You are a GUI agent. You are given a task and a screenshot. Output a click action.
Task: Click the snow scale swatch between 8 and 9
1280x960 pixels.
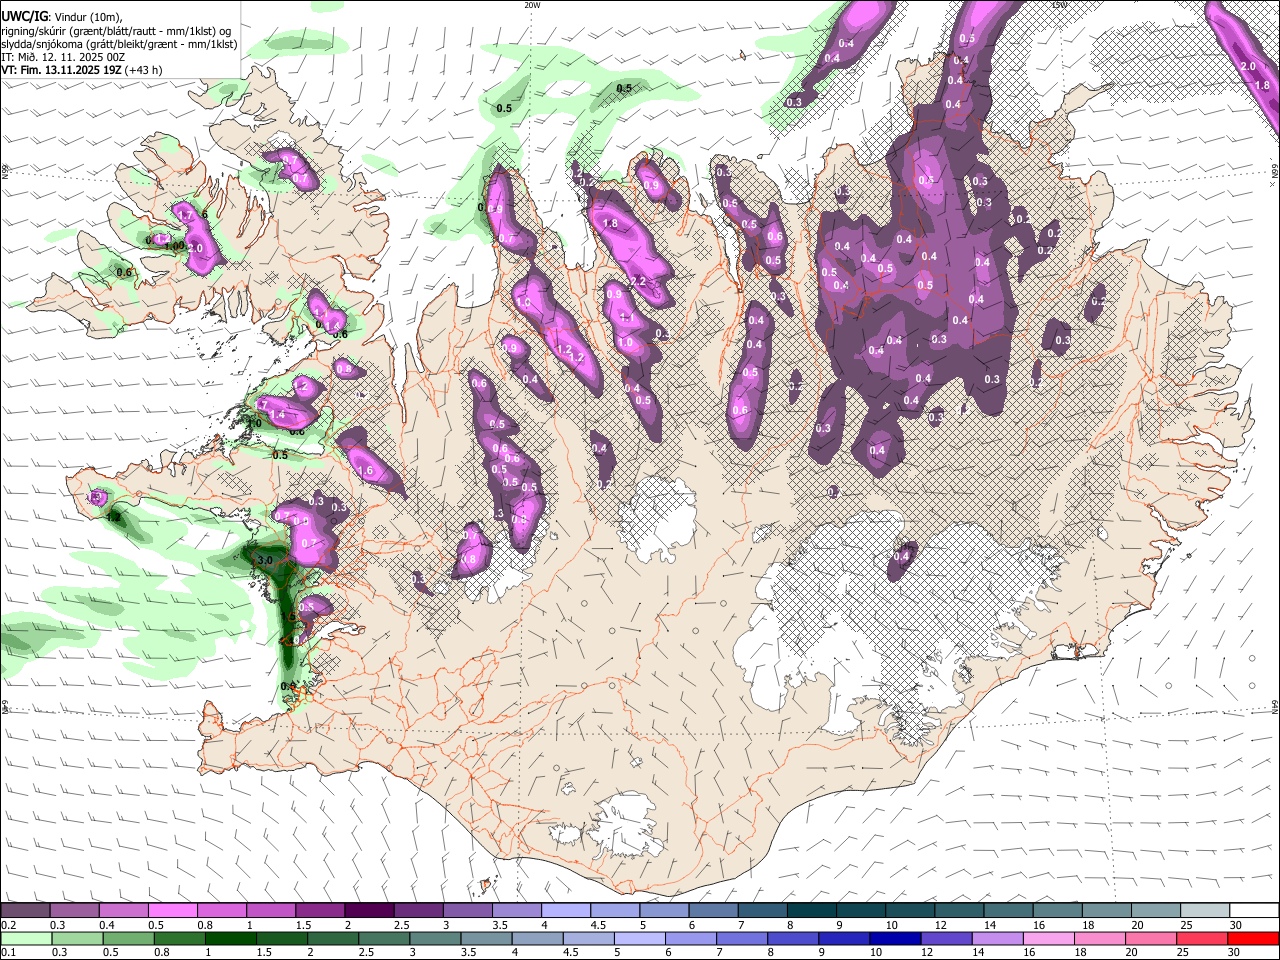click(811, 910)
